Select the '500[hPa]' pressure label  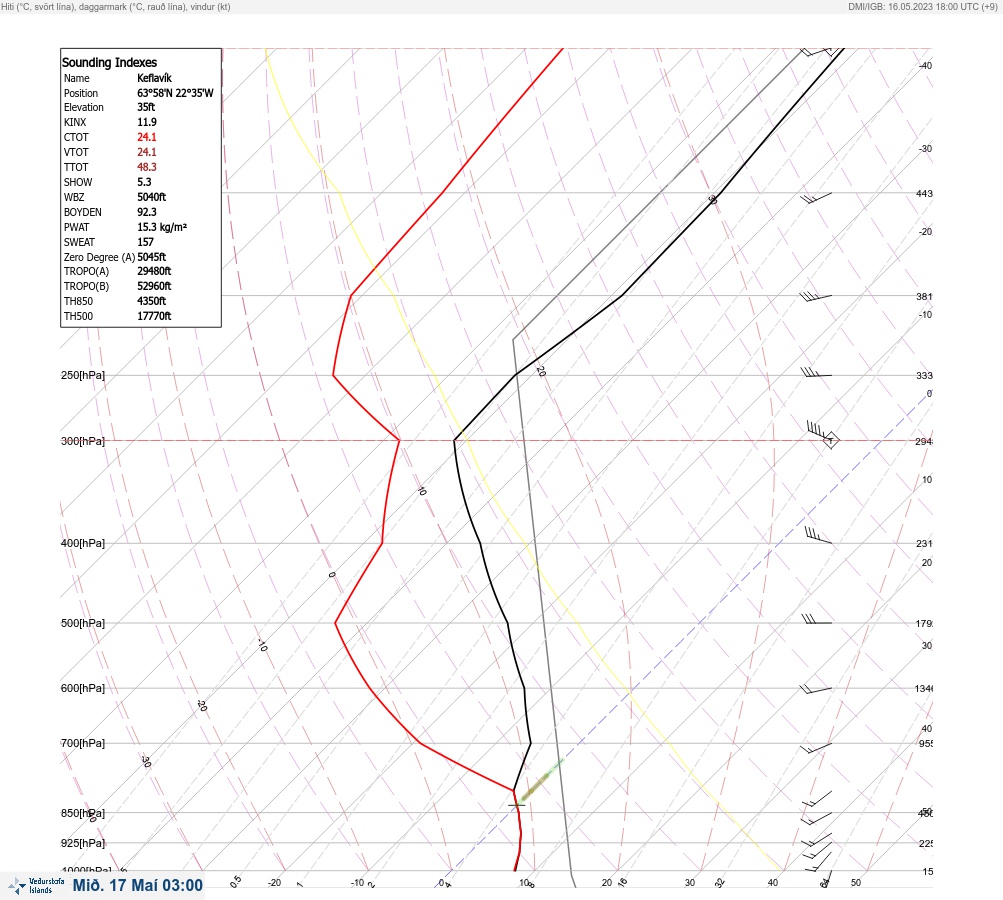tap(83, 623)
